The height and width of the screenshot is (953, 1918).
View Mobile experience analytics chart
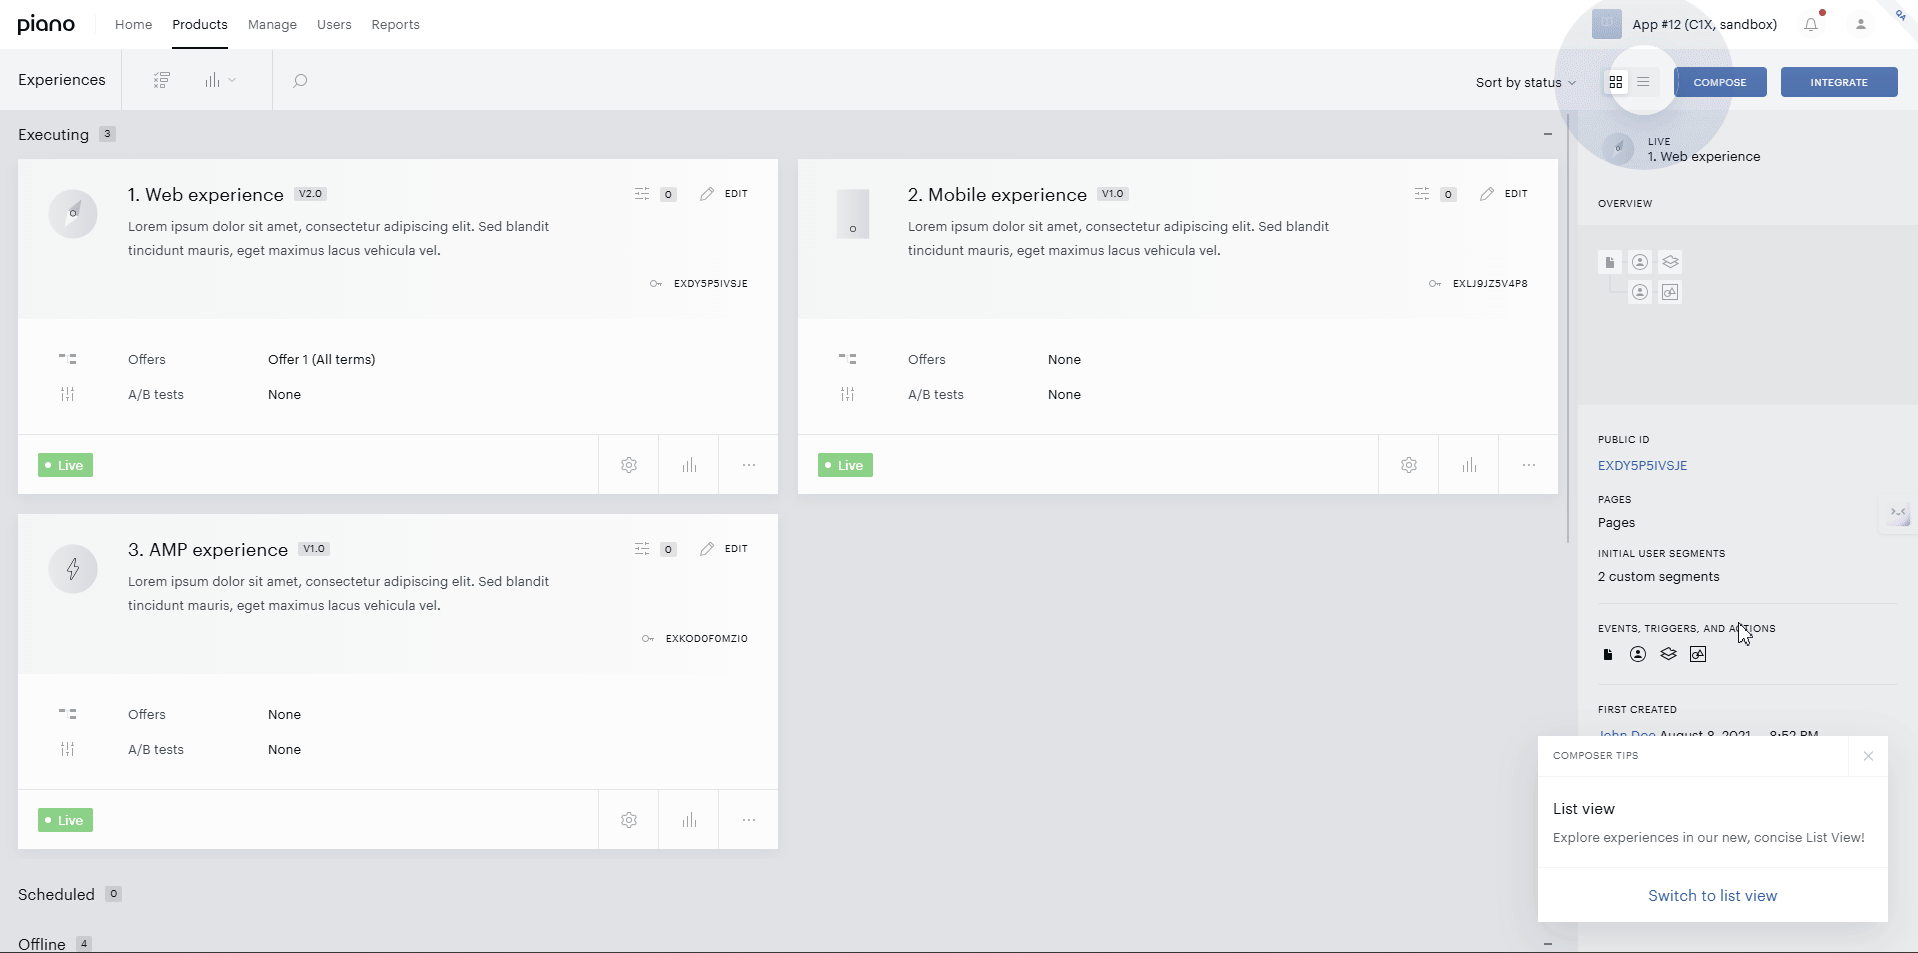(1469, 465)
